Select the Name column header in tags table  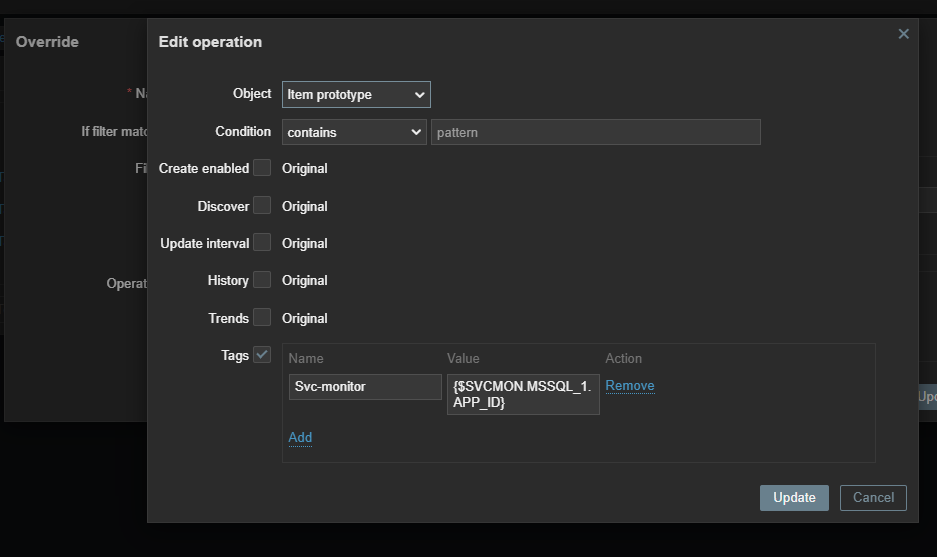pyautogui.click(x=306, y=359)
